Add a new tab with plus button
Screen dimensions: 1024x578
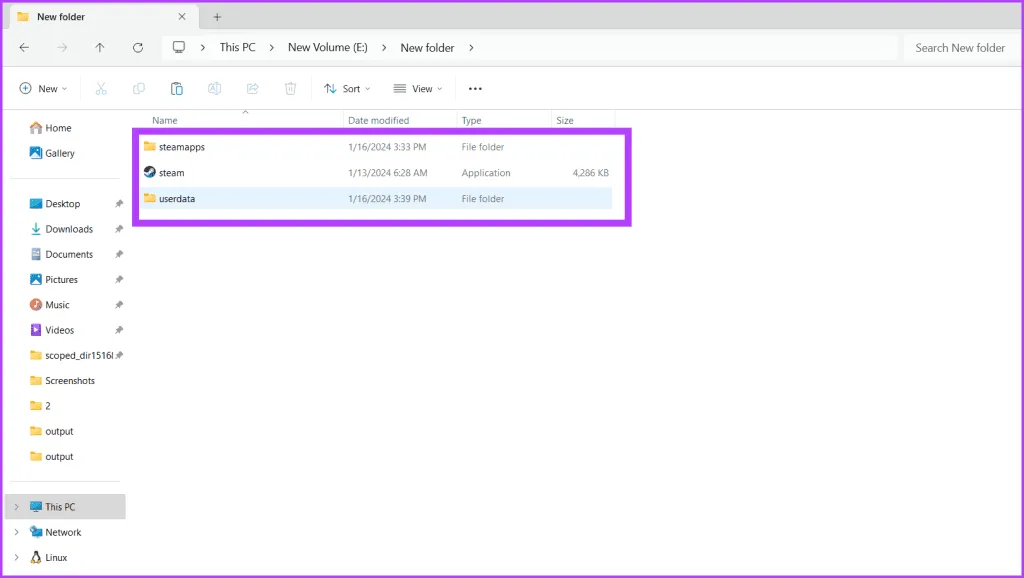click(x=217, y=17)
